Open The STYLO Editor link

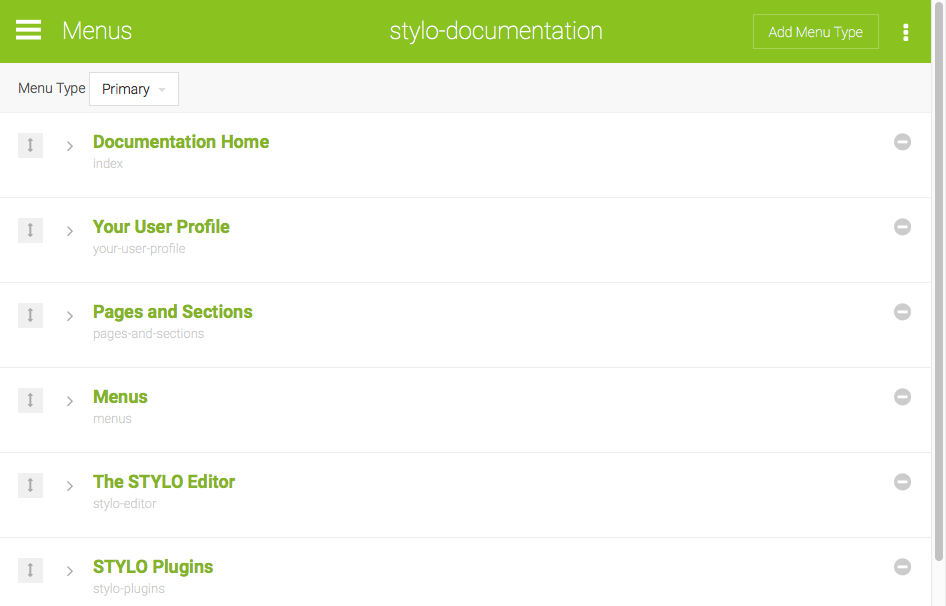(x=164, y=482)
